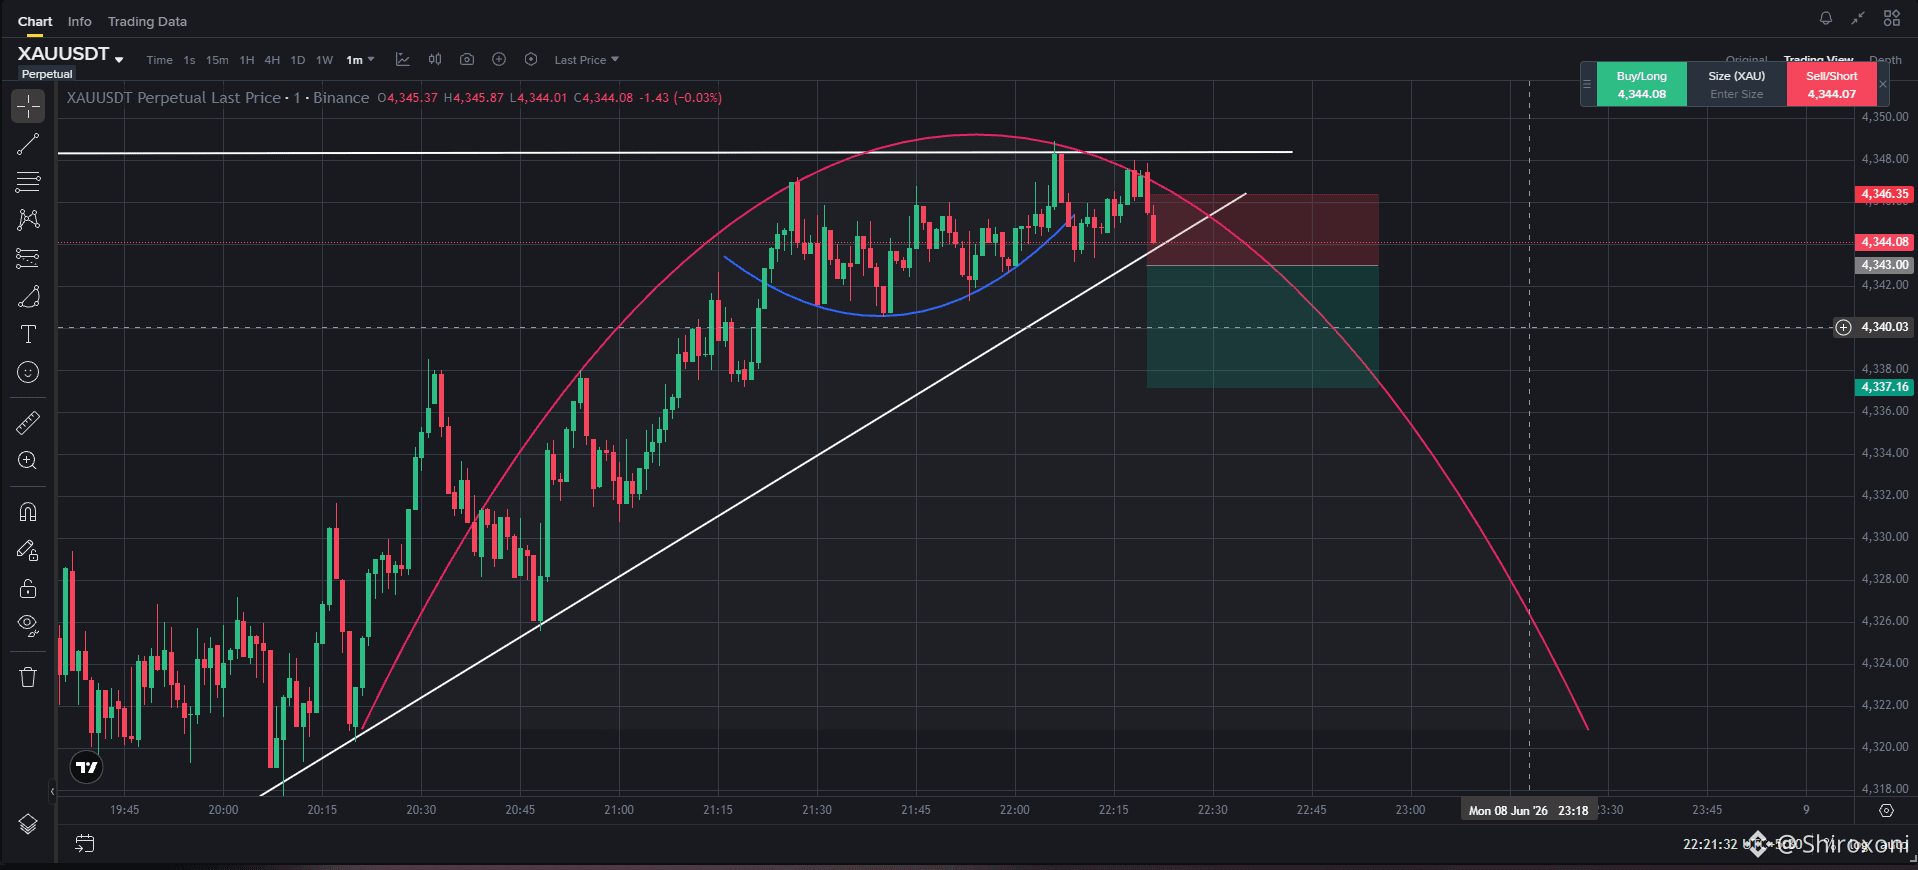Screen dimensions: 1918x870
Task: Toggle magnet mode snapping
Action: (28, 512)
